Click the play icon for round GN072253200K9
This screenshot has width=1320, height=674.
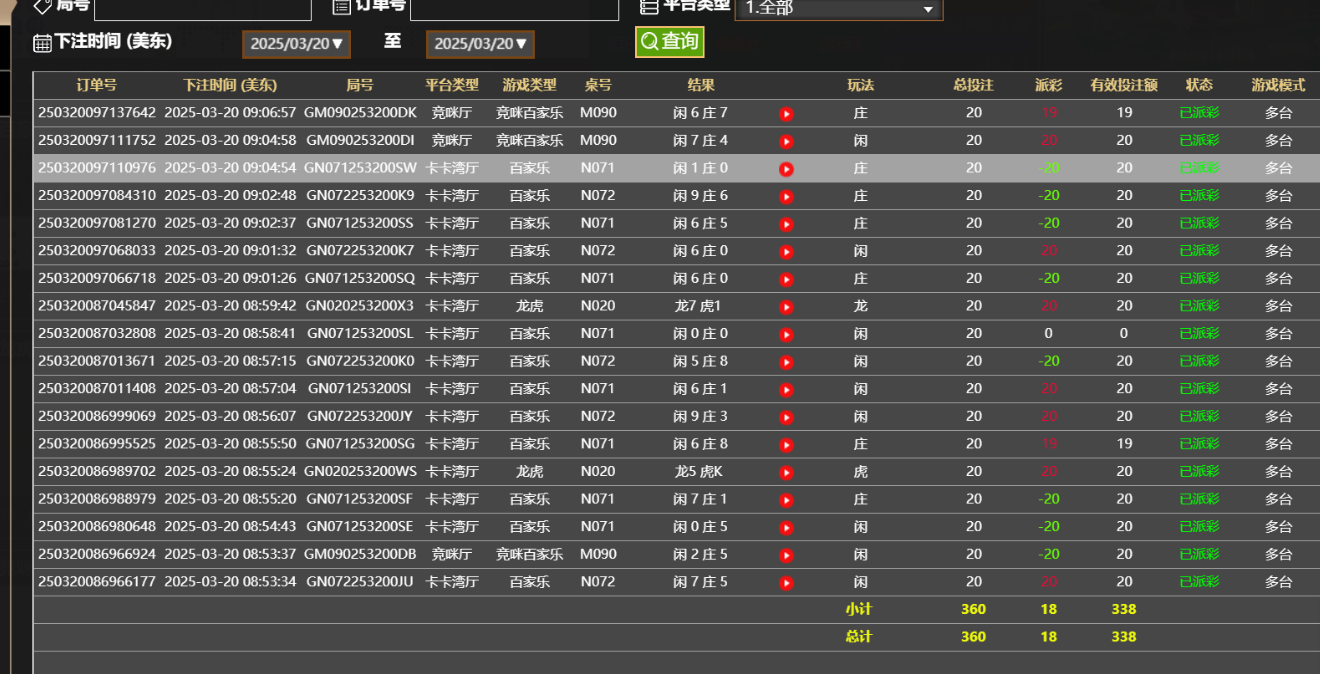786,197
